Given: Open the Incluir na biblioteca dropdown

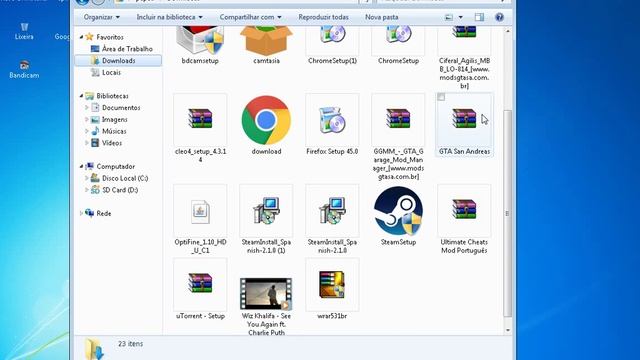Looking at the screenshot, I should coord(169,17).
